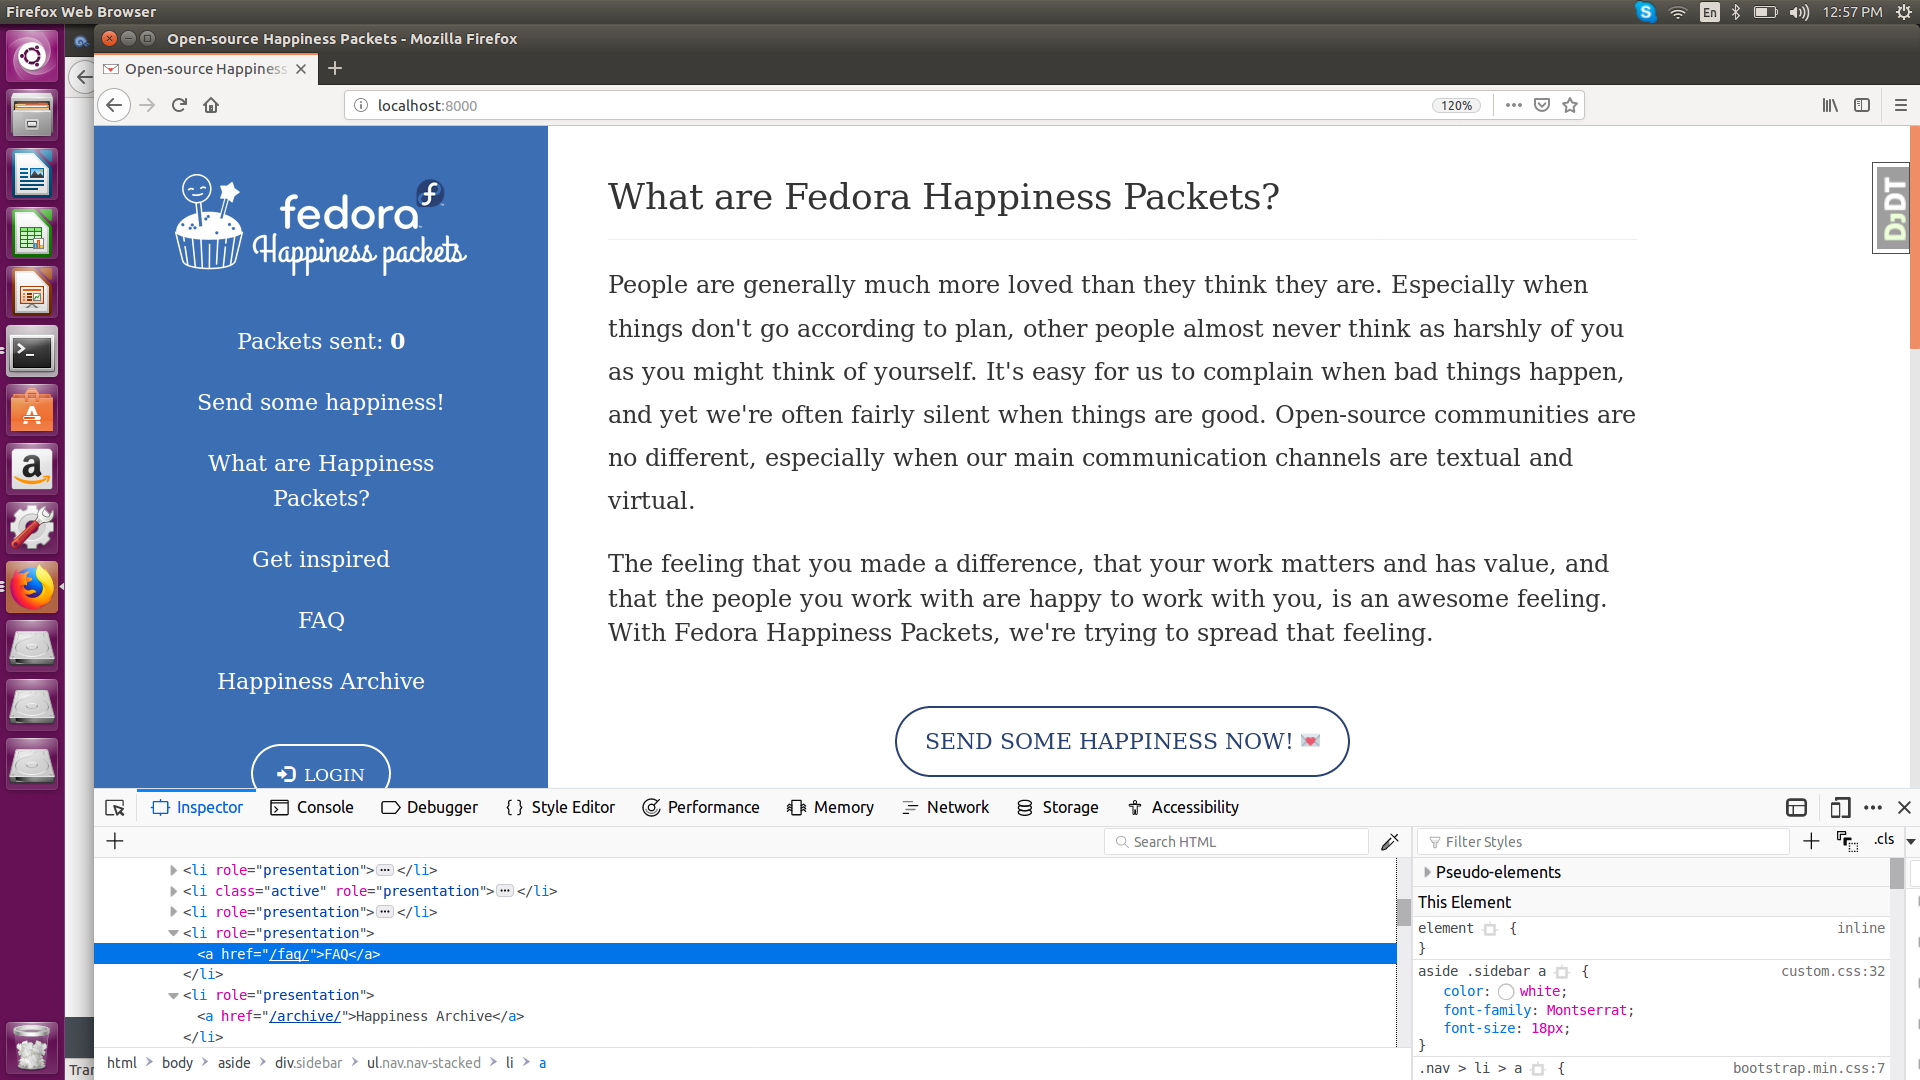Expand the first collapsed li presentation node
The width and height of the screenshot is (1920, 1080).
point(173,871)
